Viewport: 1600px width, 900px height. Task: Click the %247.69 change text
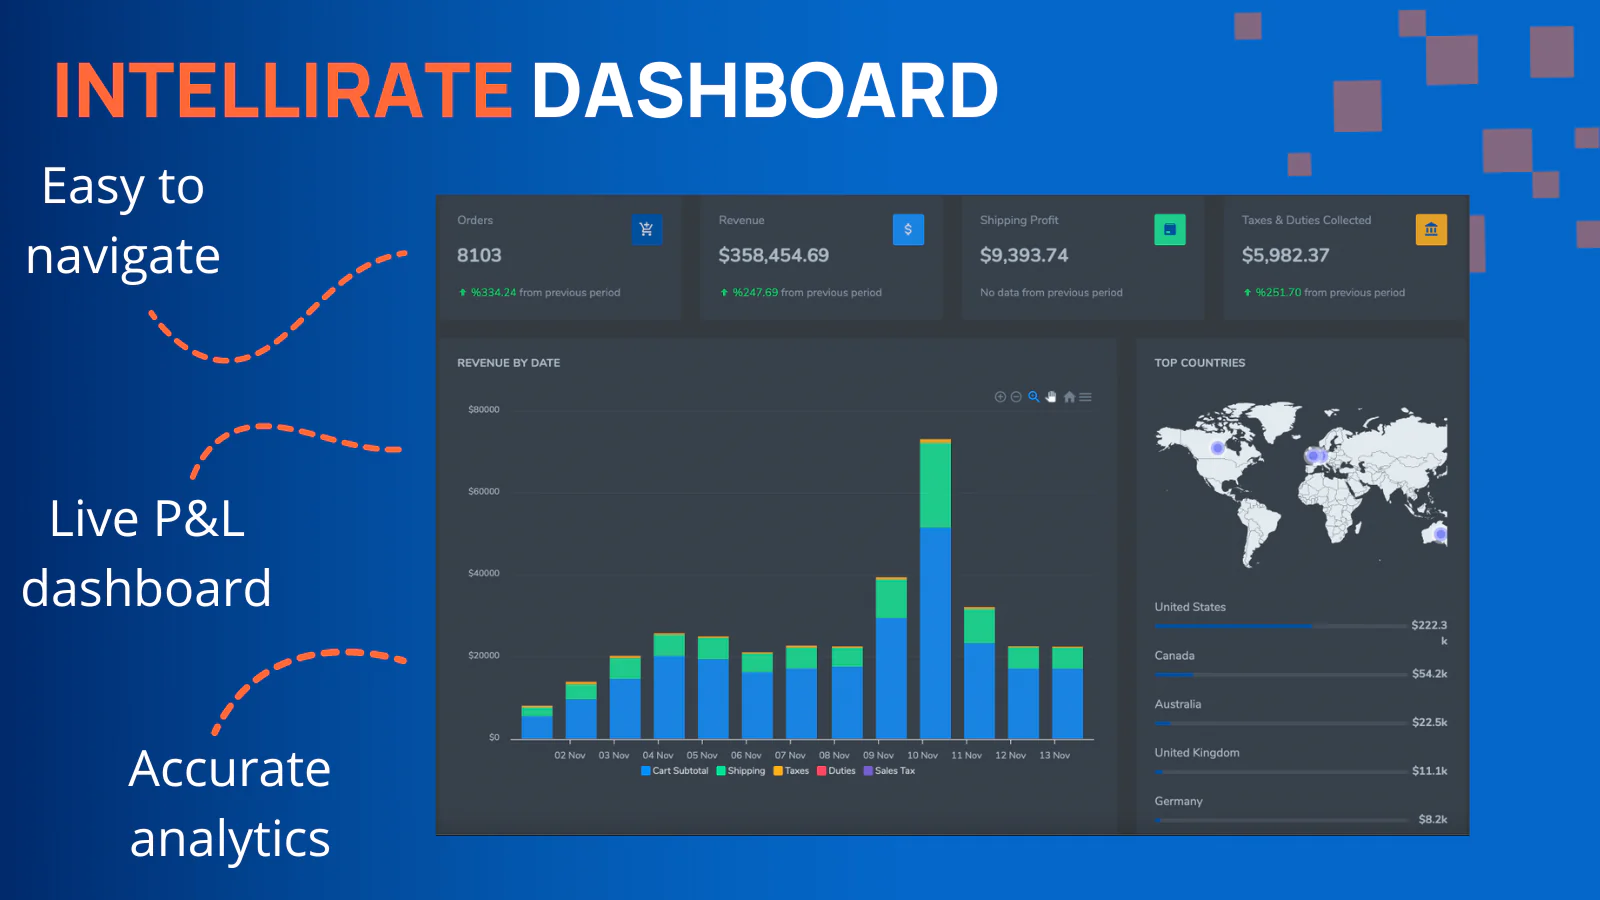click(755, 293)
